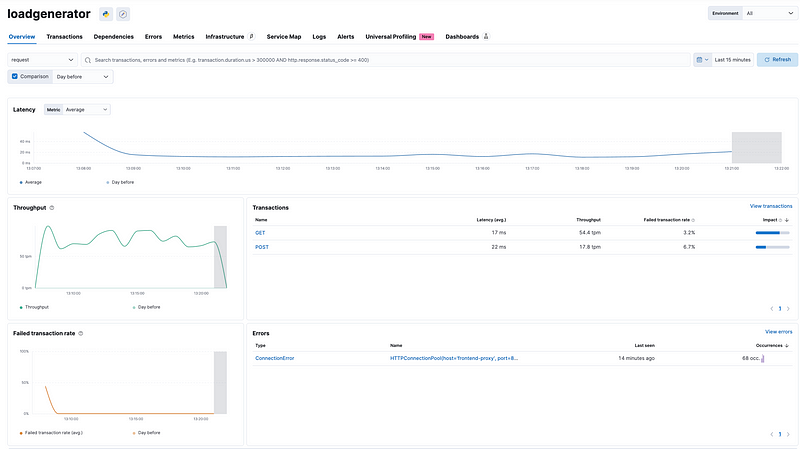Open the ConnectionError error link

[277, 357]
